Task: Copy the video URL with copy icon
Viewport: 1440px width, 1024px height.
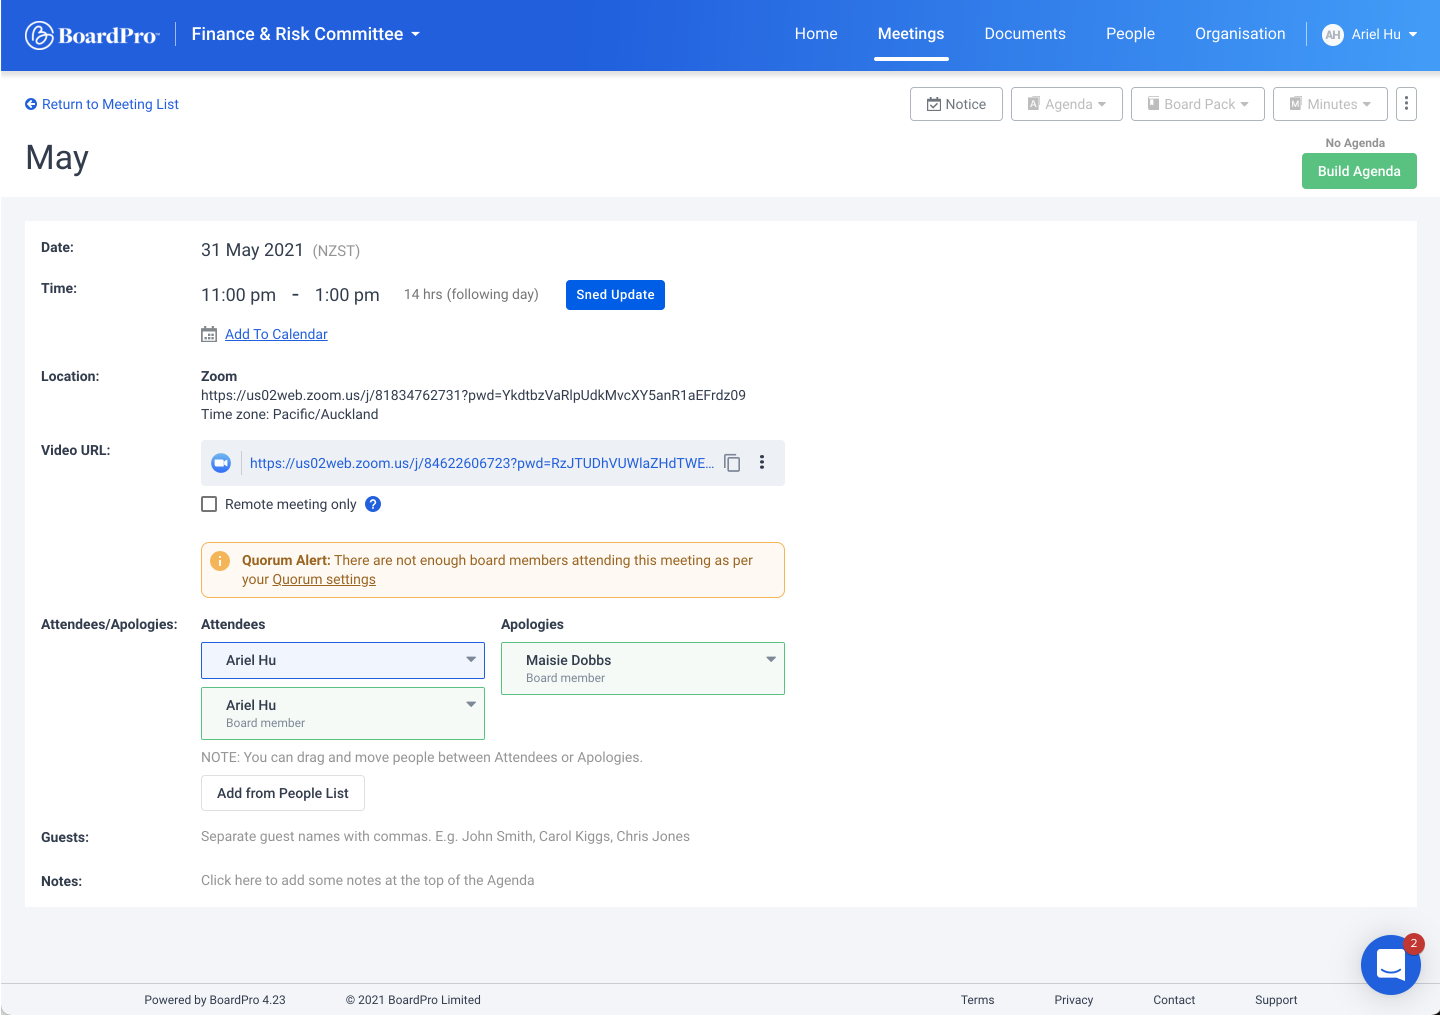Action: pyautogui.click(x=732, y=463)
